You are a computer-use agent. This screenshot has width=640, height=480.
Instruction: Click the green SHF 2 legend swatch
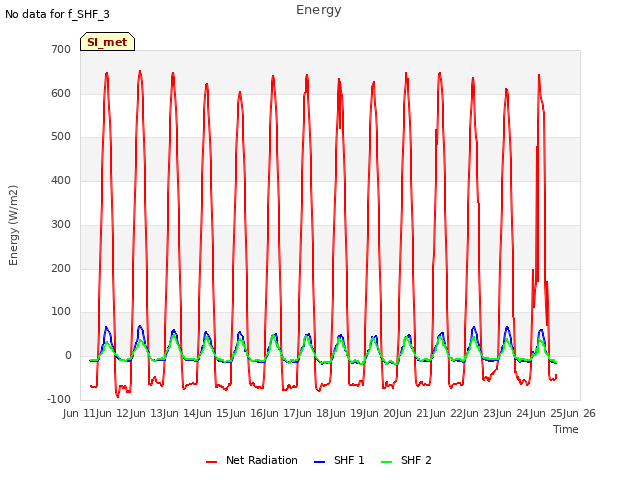[x=386, y=462]
